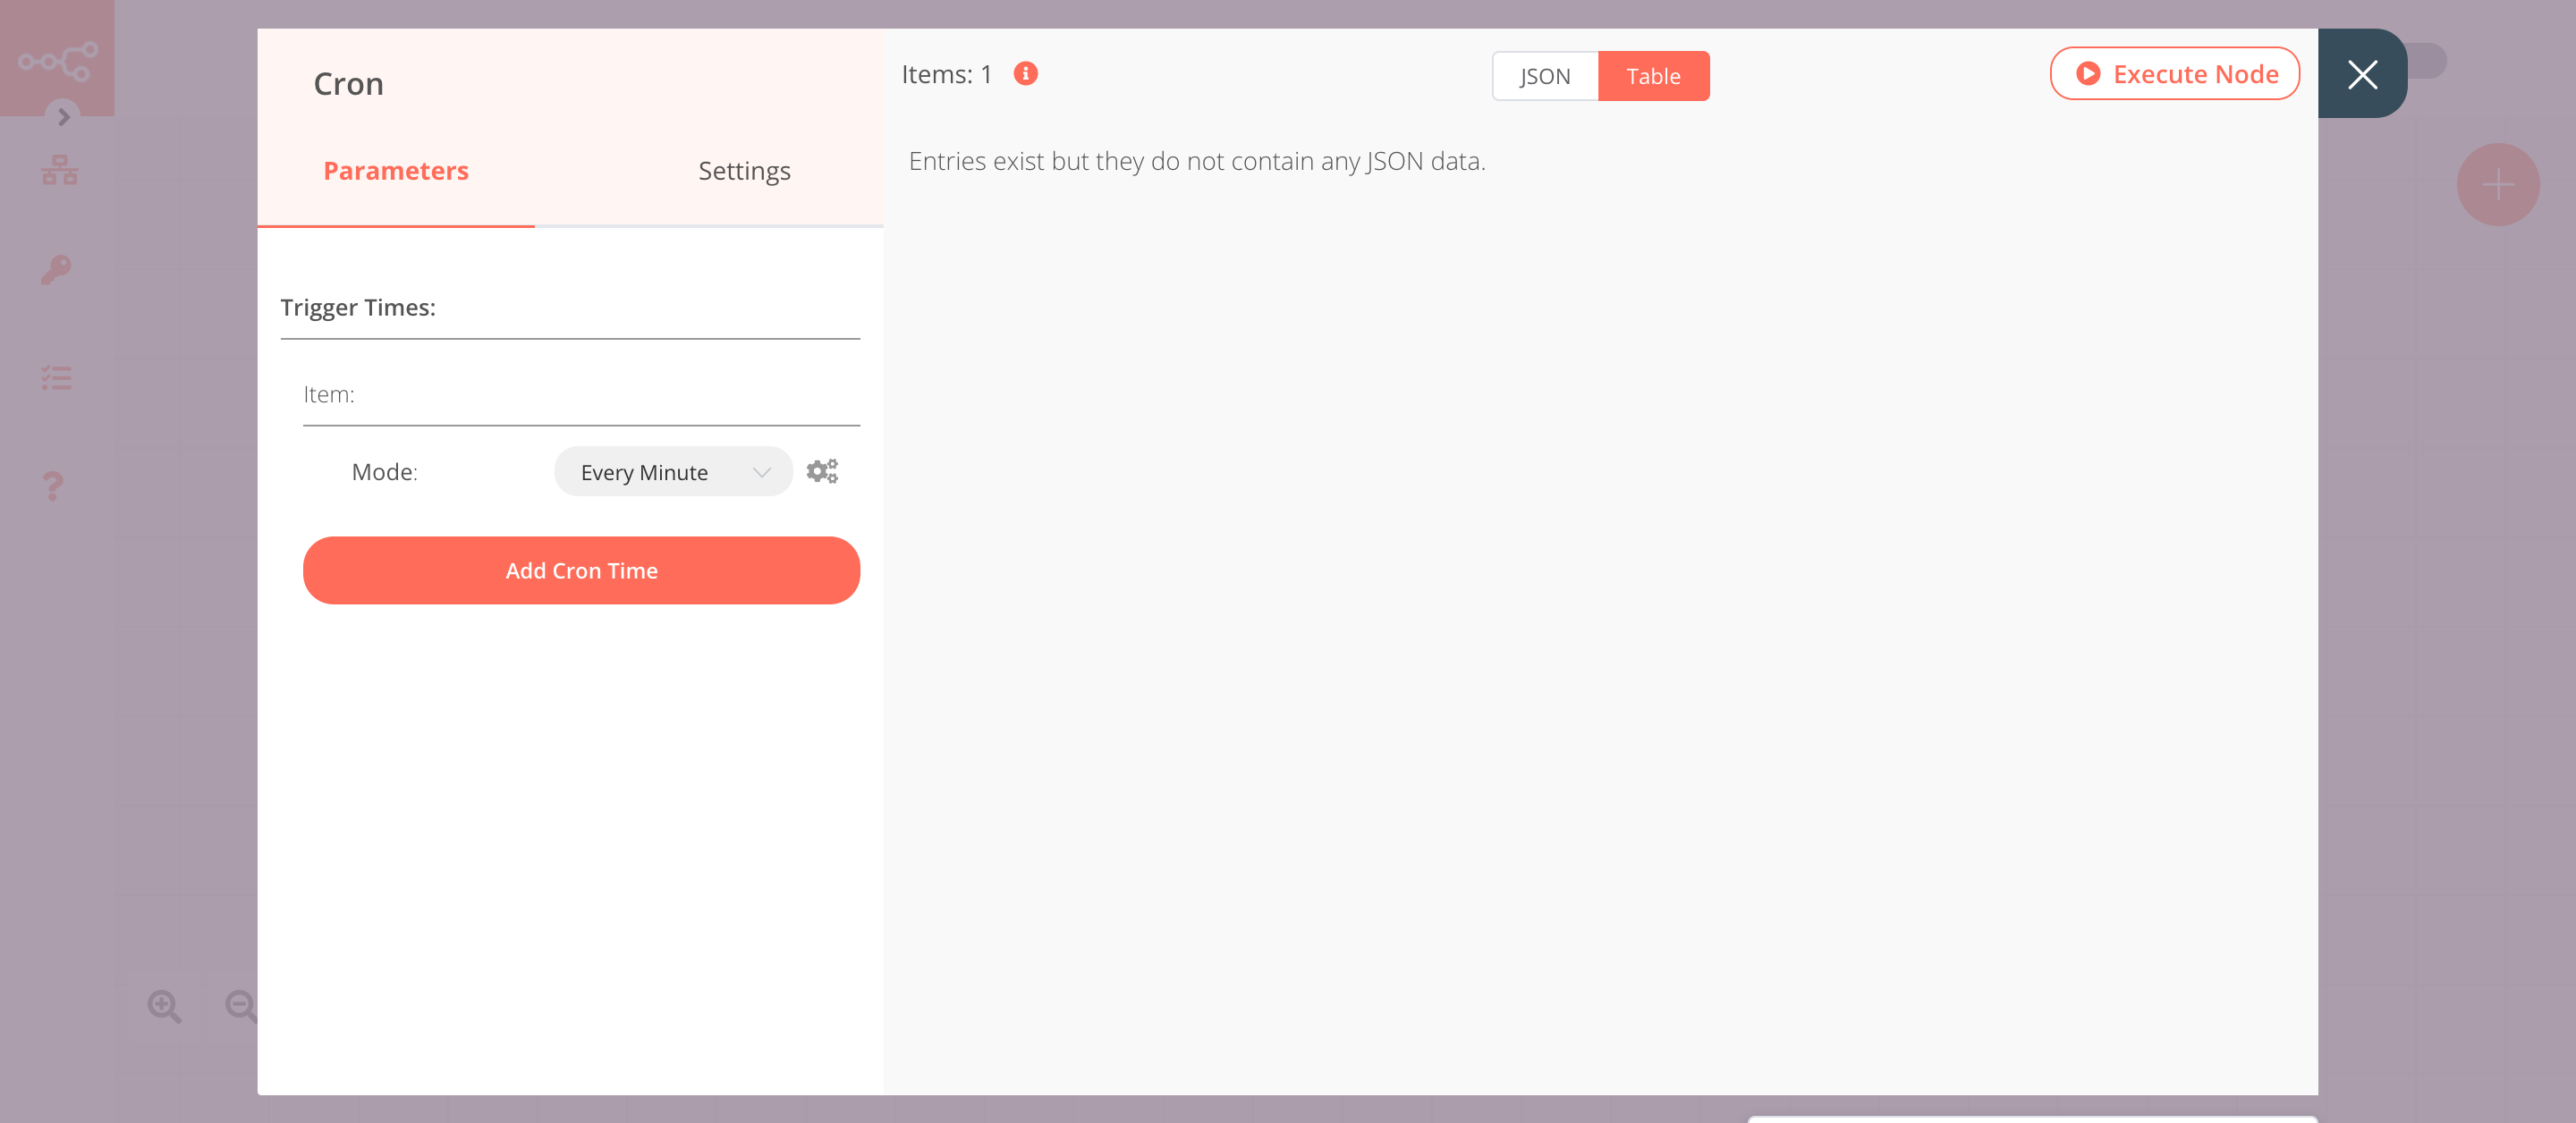Open the executions list icon
The width and height of the screenshot is (2576, 1123).
[x=56, y=377]
